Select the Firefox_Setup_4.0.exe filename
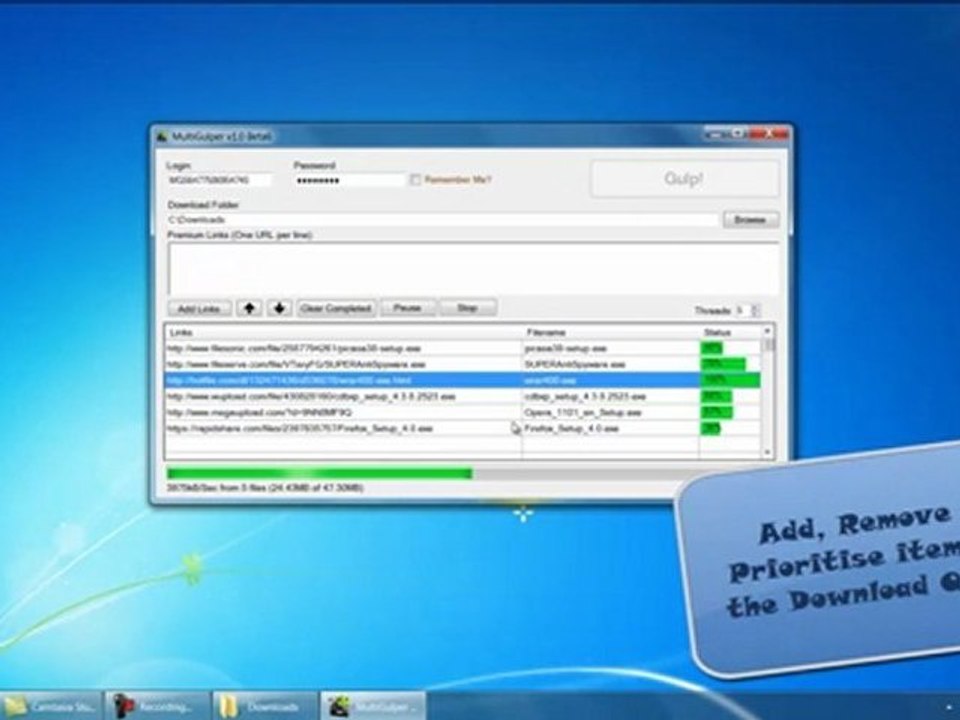Screen dimensions: 960x720 tap(572, 429)
